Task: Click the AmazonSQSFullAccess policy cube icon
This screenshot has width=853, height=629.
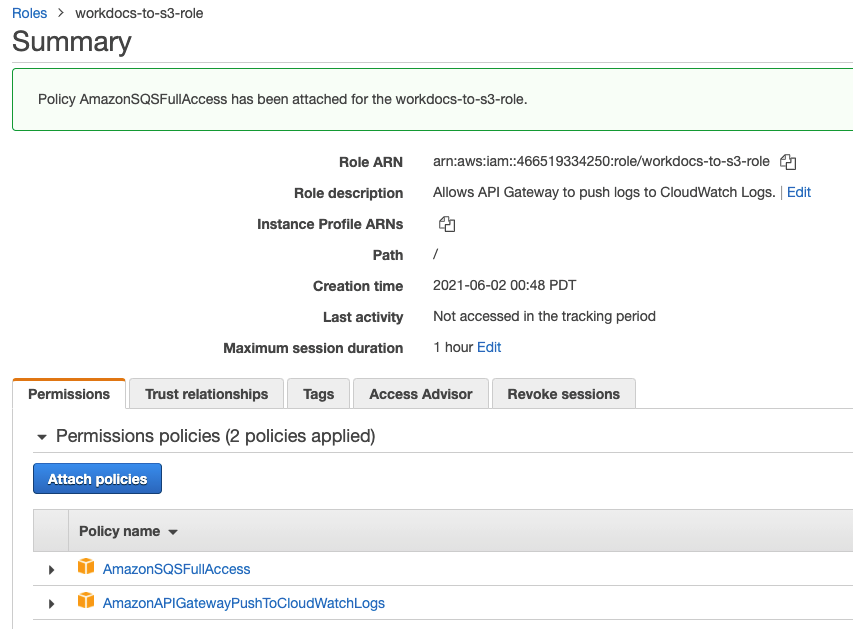Action: pyautogui.click(x=86, y=566)
